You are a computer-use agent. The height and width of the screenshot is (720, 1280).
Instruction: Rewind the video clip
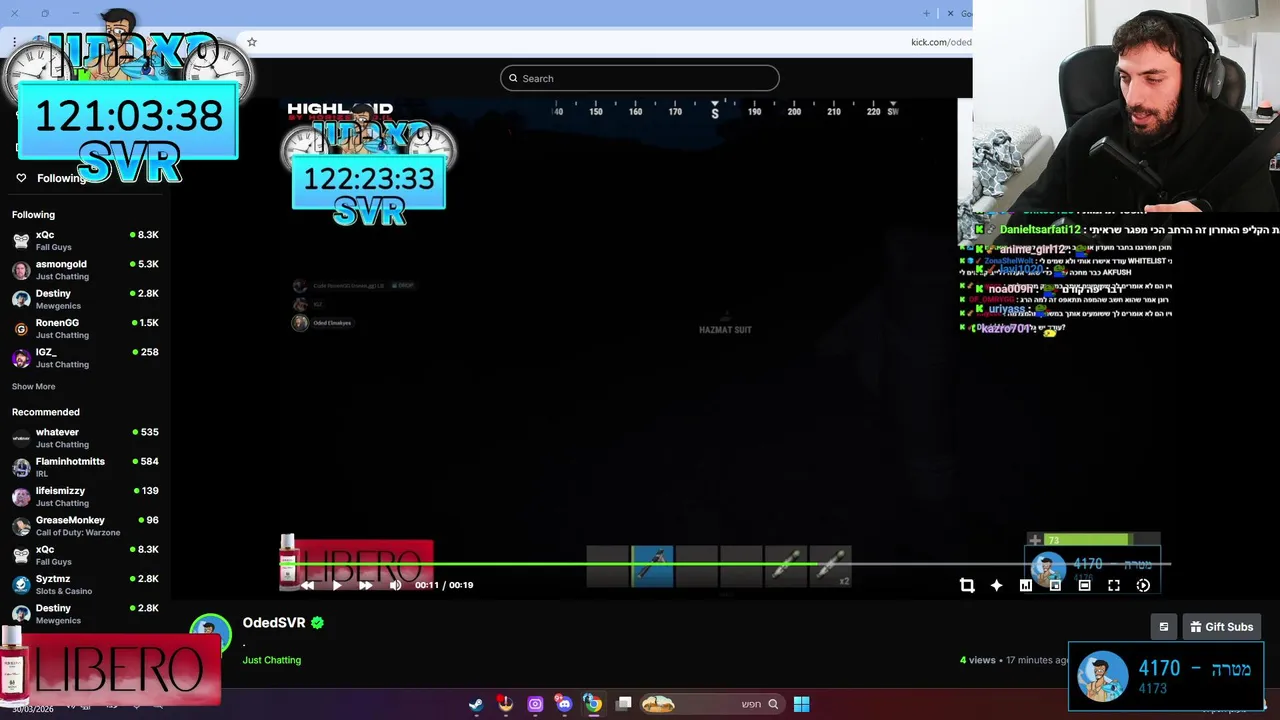tap(307, 585)
